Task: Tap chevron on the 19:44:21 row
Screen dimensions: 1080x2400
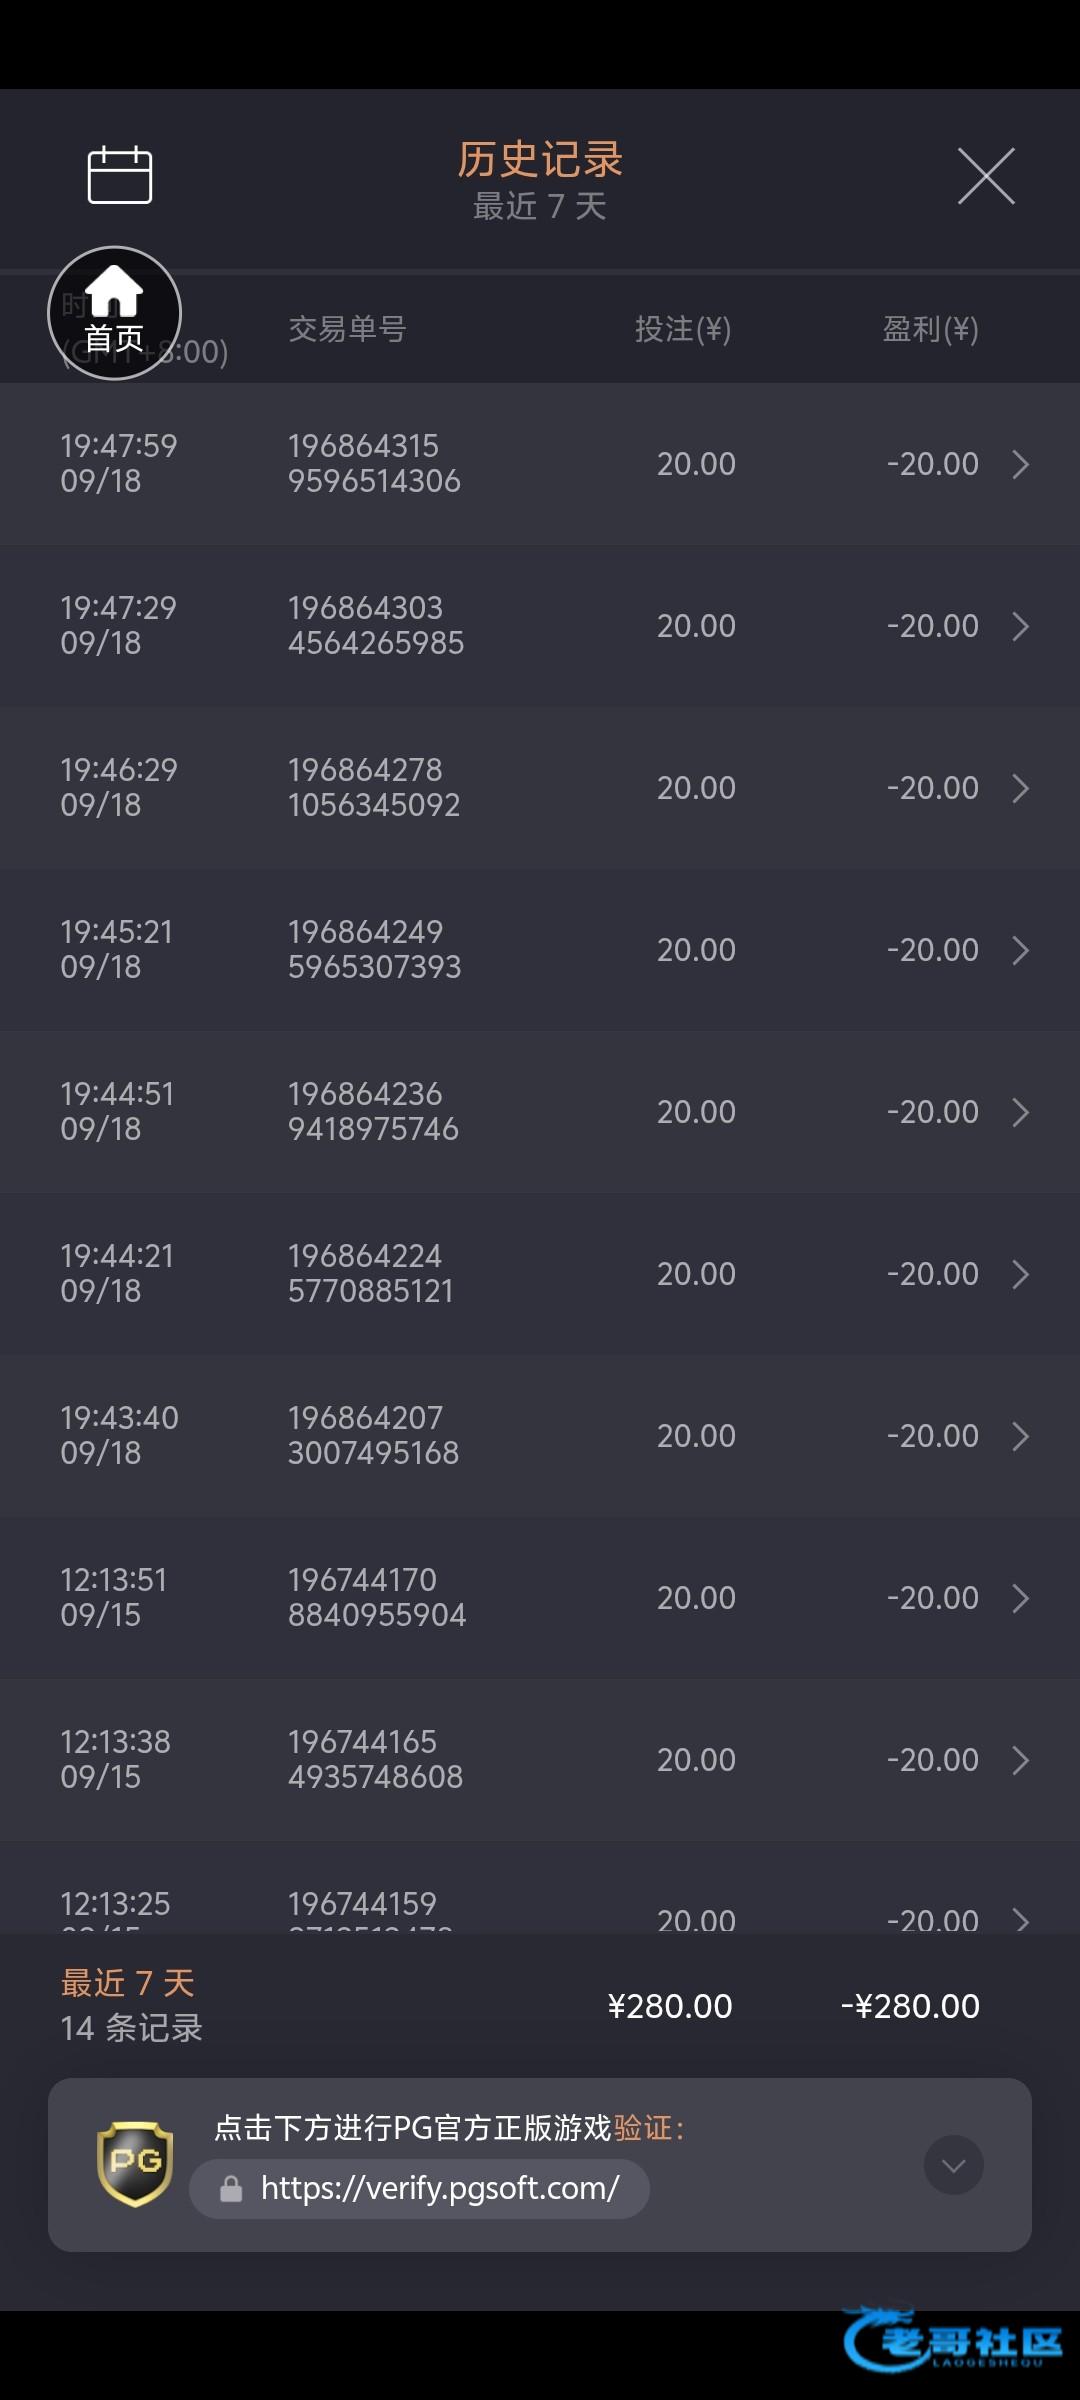Action: [1020, 1274]
